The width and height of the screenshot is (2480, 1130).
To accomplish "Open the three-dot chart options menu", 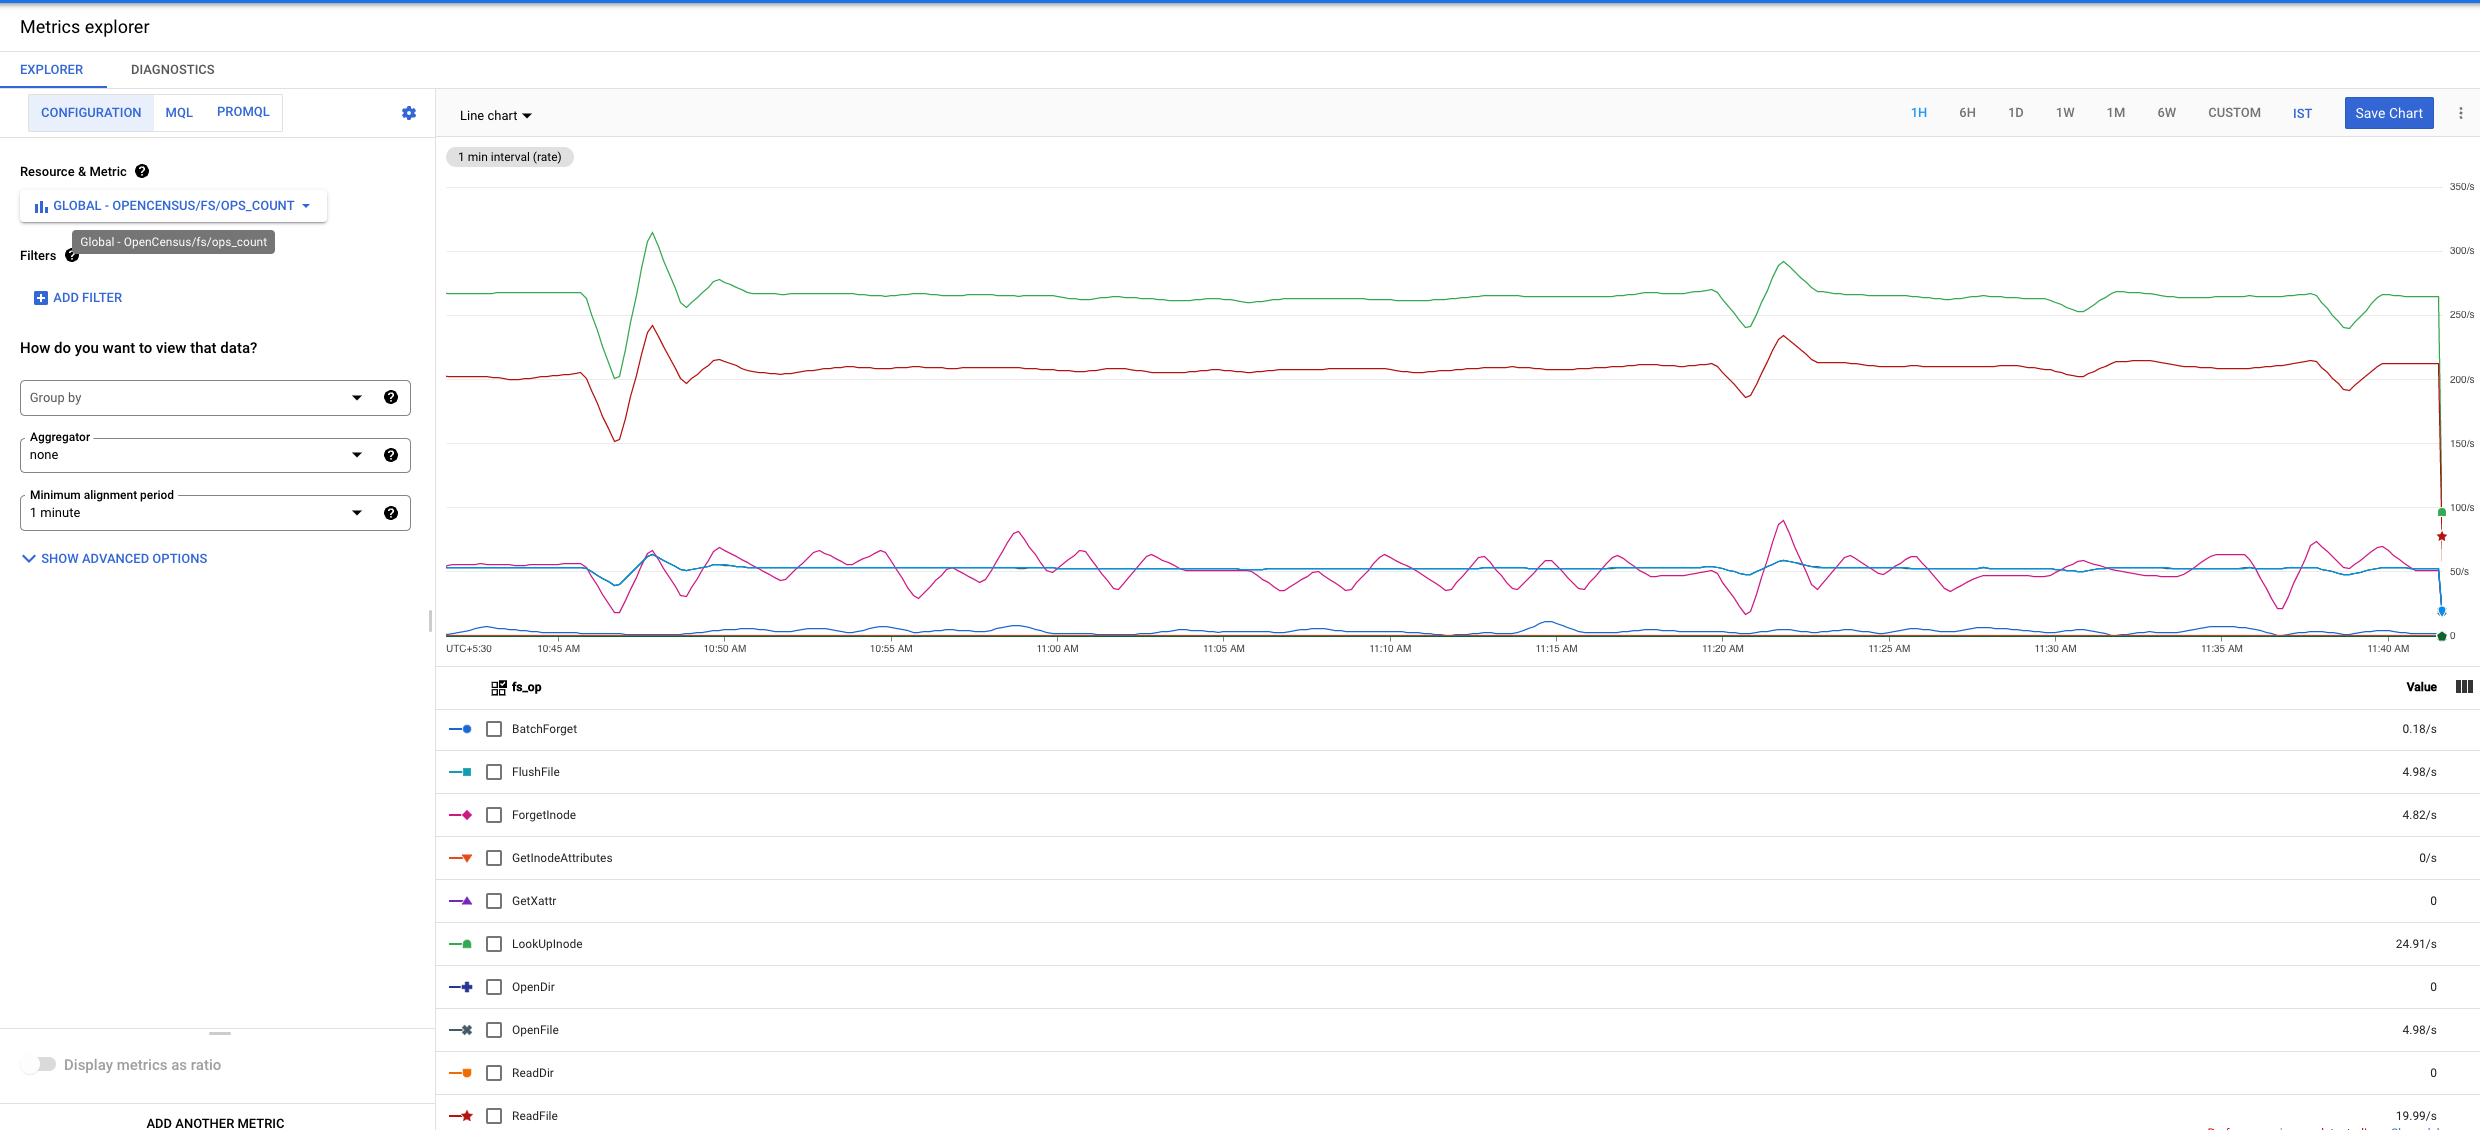I will click(x=2461, y=112).
